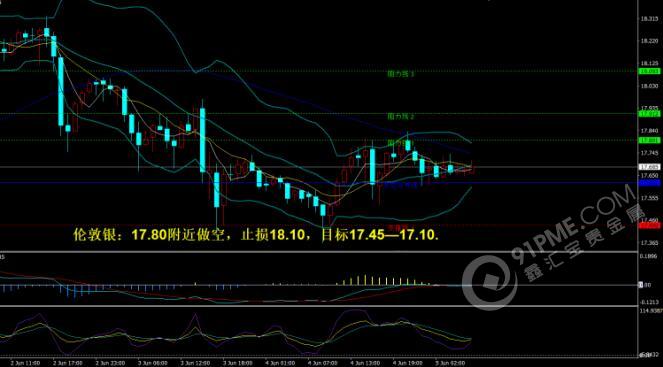Viewport: 663px width, 367px height.
Task: Click the 18.220 price scale label
Action: [x=649, y=41]
